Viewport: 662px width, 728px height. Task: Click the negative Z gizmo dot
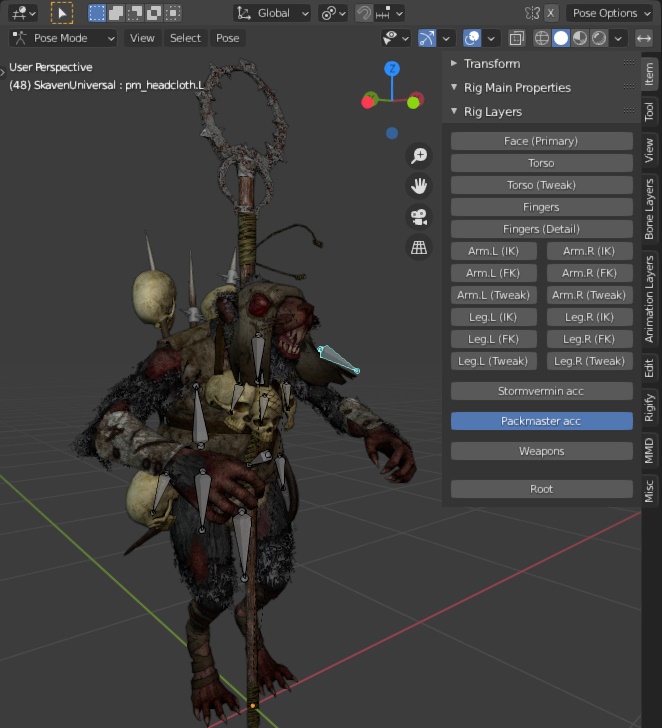point(392,133)
